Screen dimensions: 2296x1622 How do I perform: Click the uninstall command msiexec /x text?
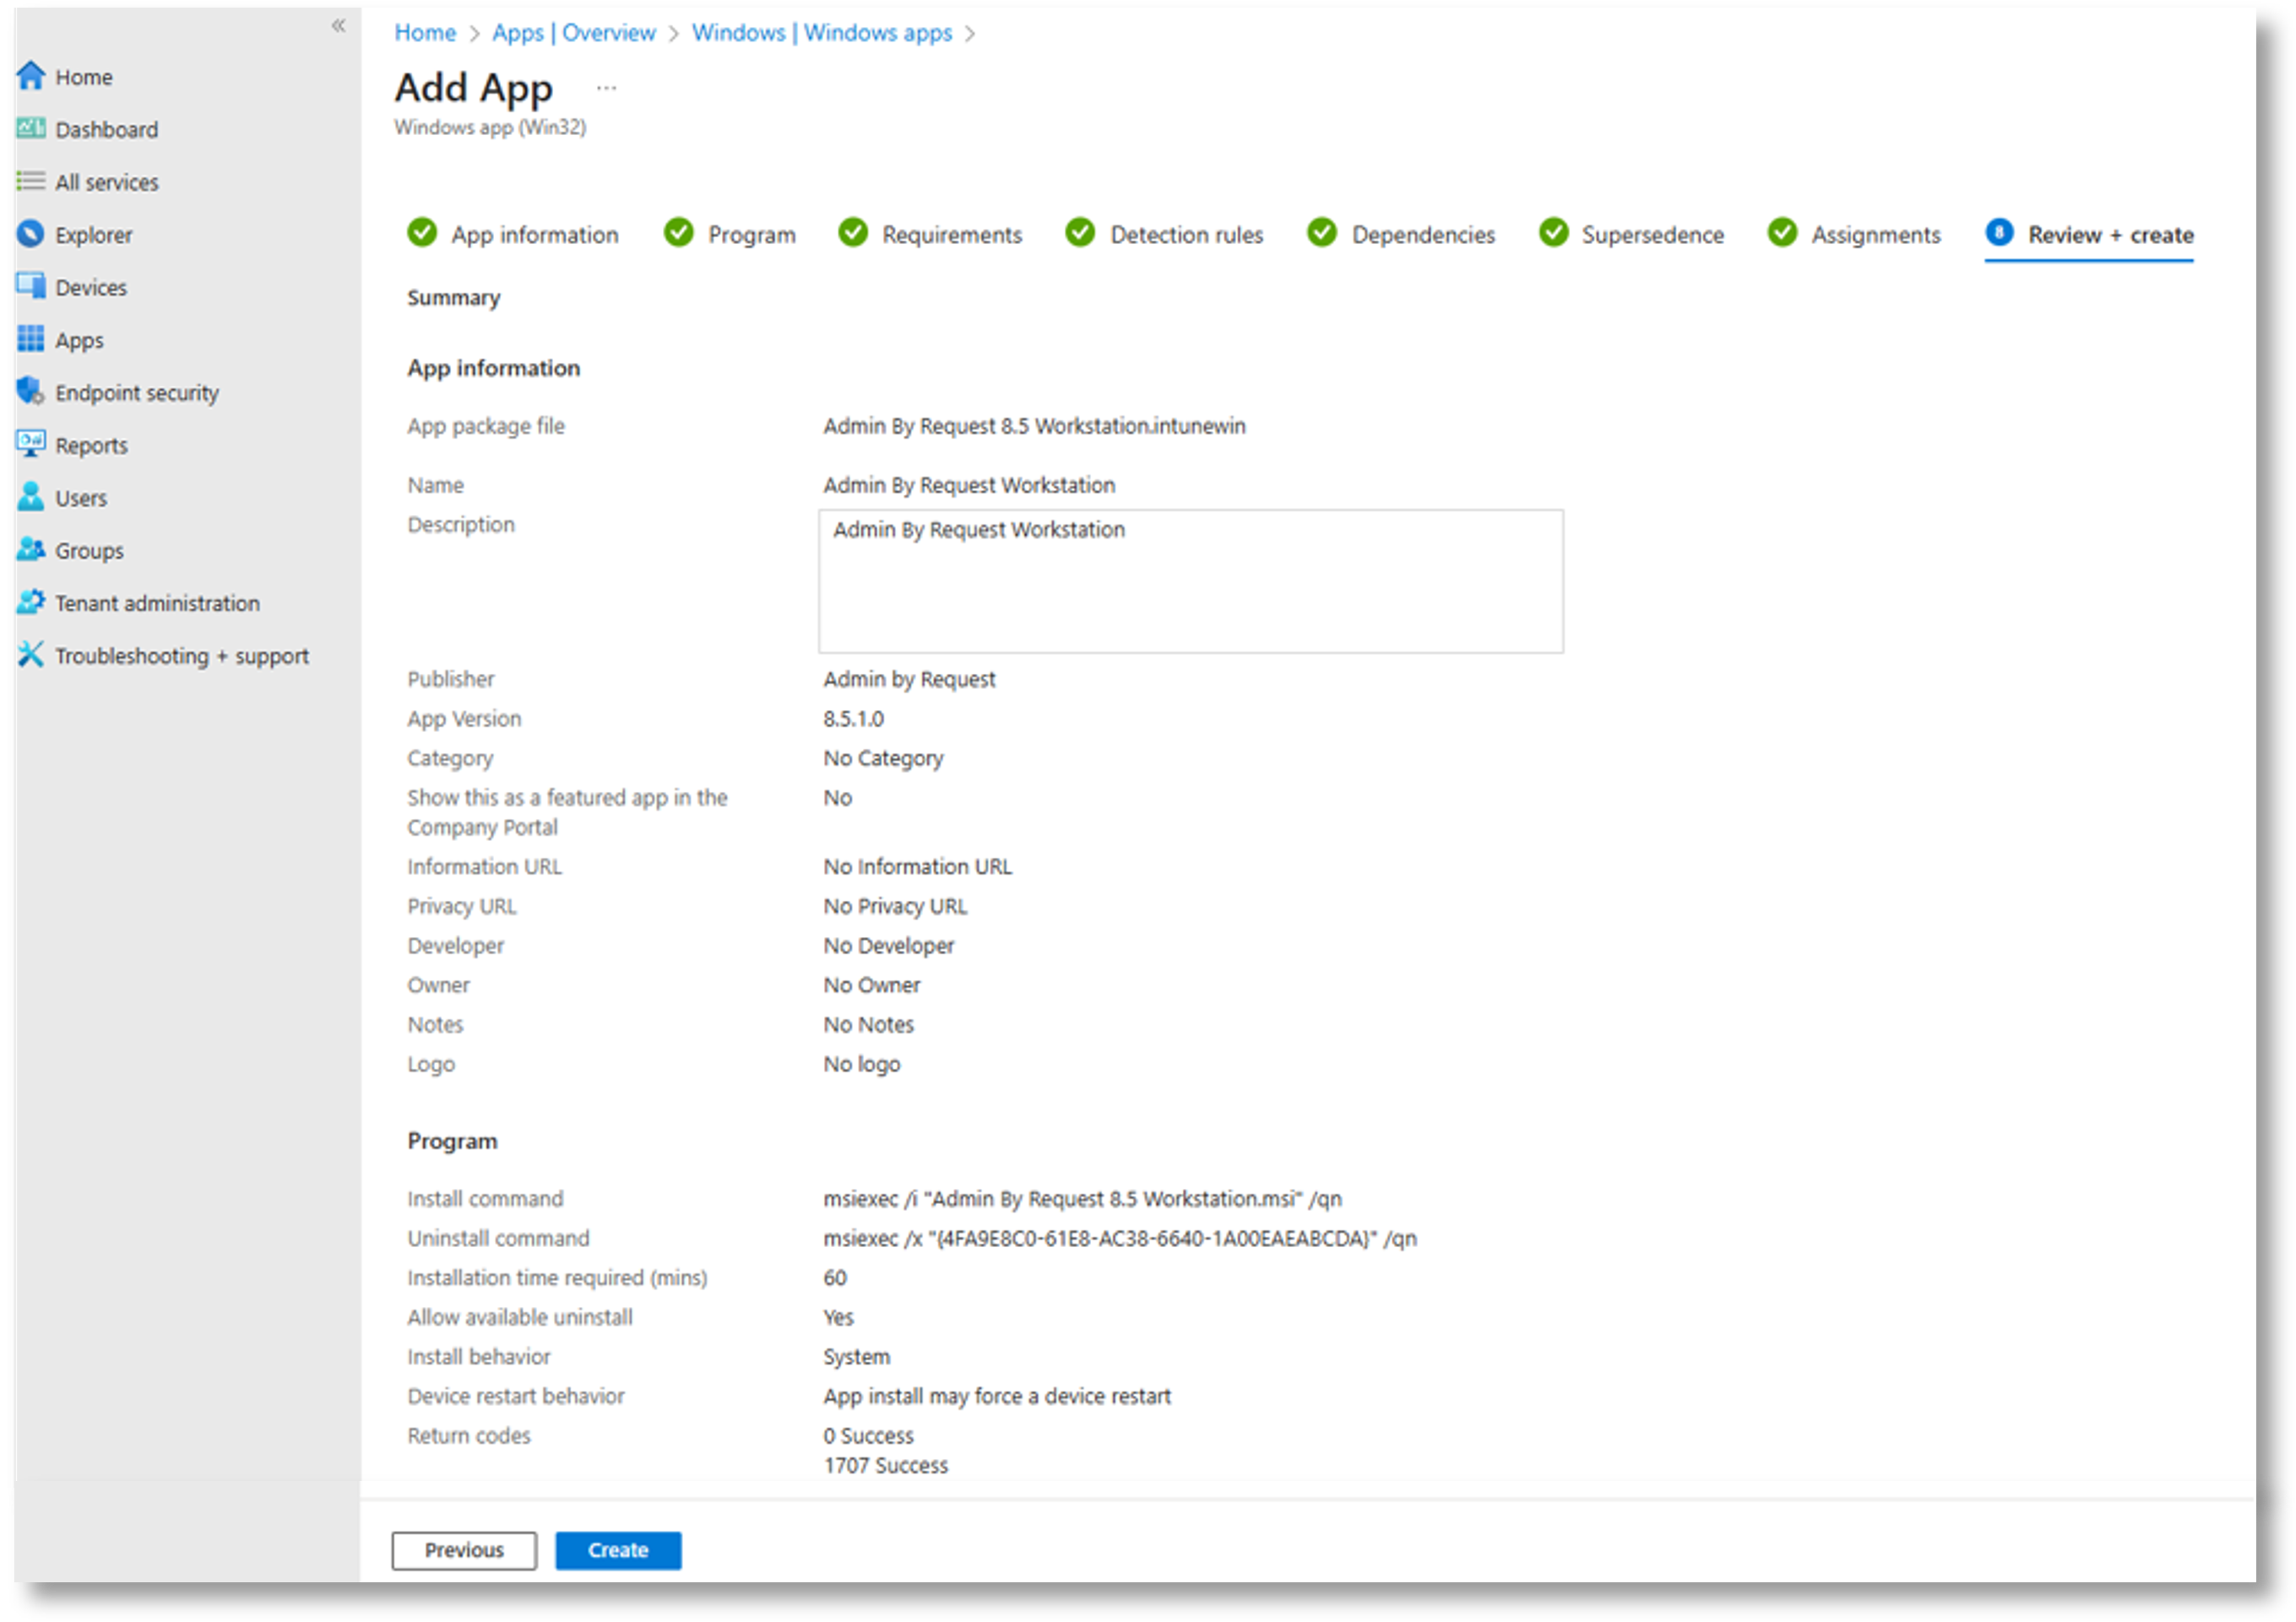pos(1120,1238)
